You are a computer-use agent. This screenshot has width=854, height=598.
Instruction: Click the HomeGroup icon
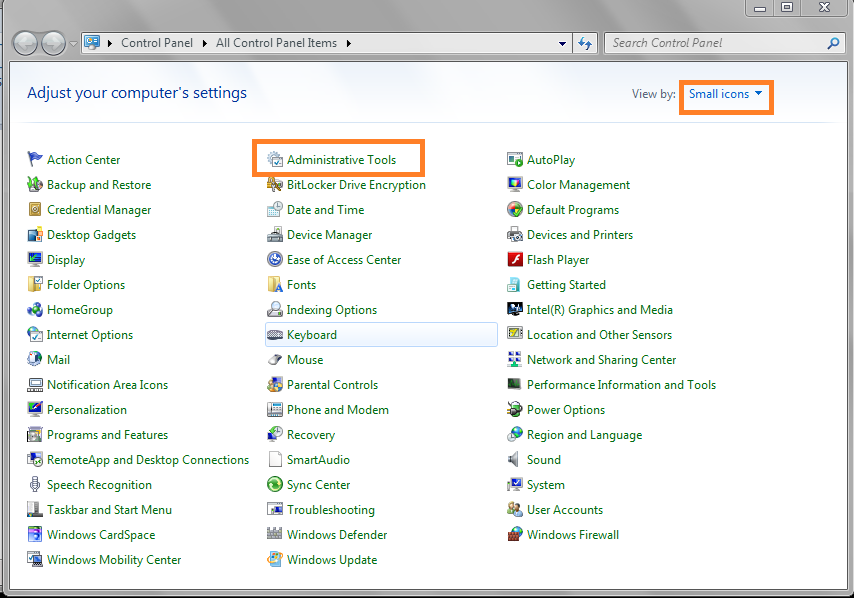point(35,309)
